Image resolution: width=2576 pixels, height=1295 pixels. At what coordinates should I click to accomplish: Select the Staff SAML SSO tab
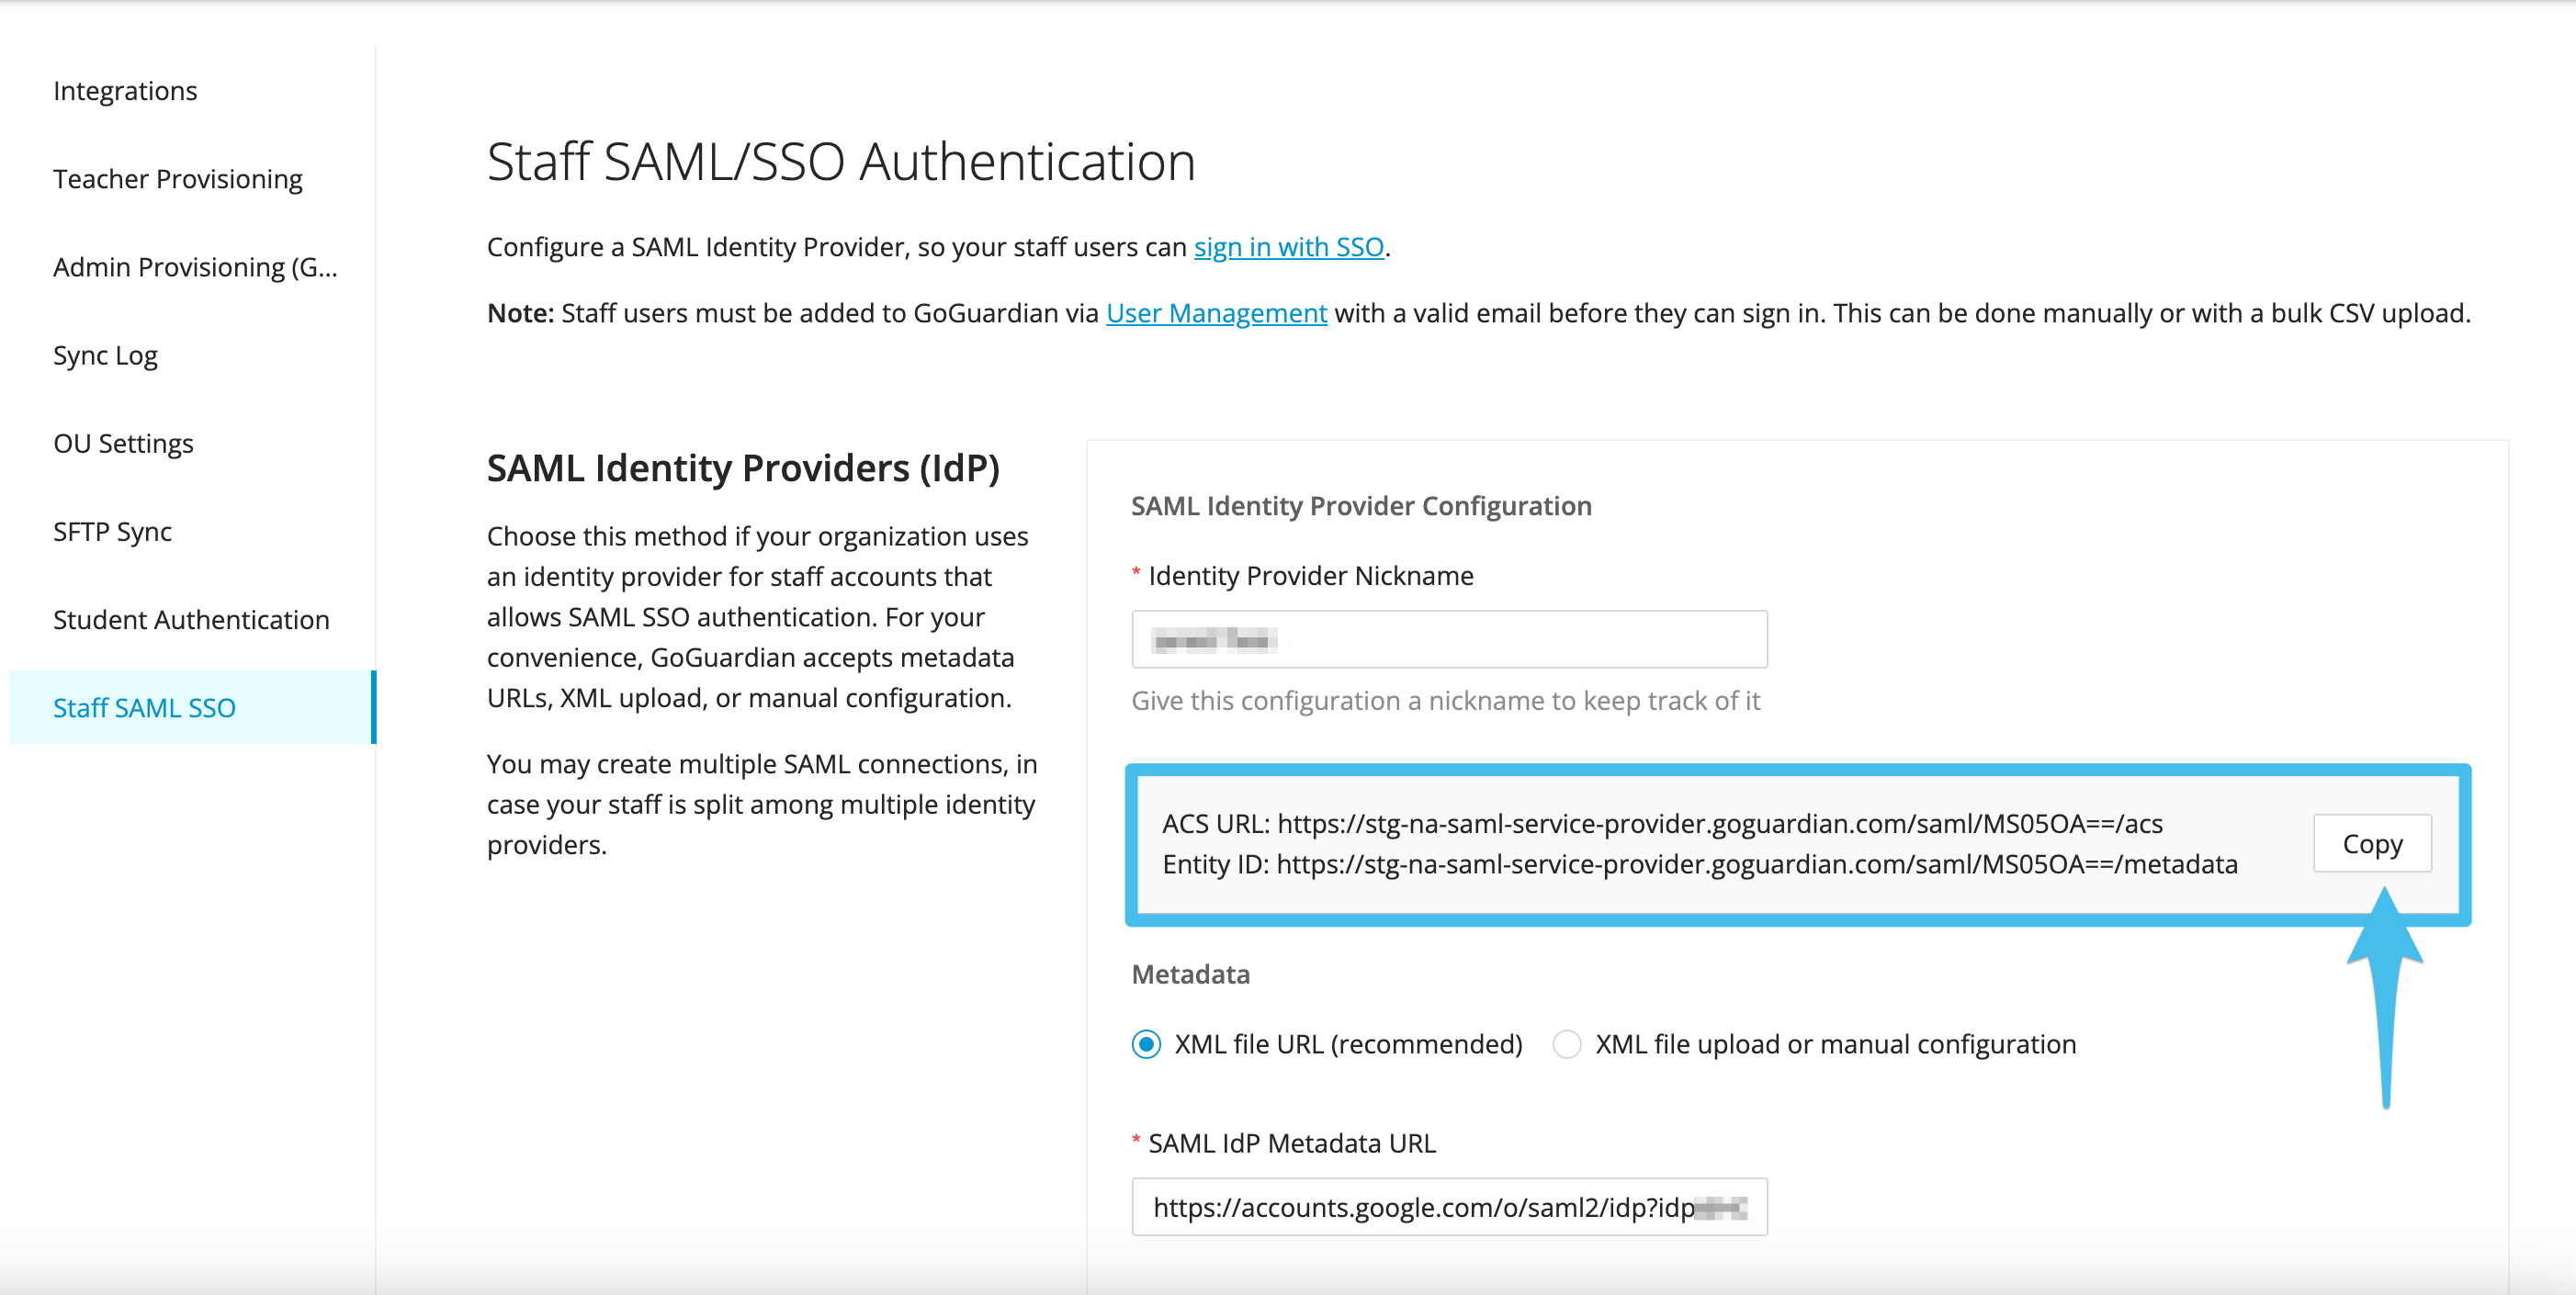144,707
